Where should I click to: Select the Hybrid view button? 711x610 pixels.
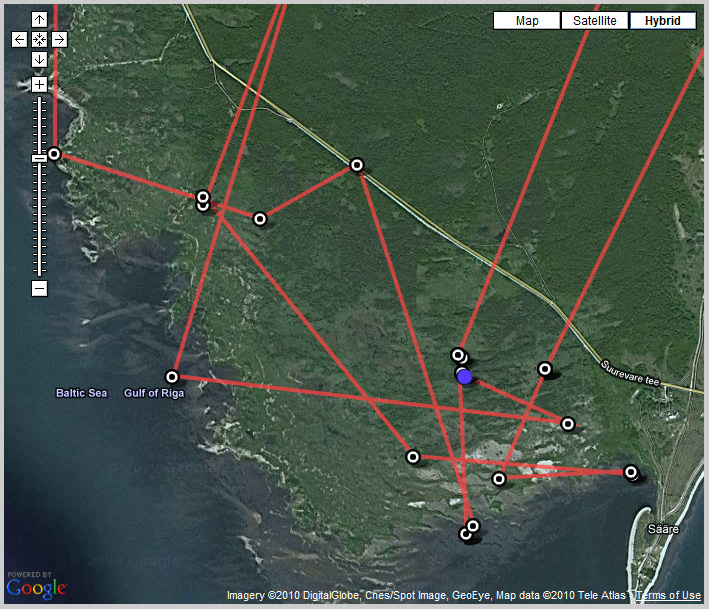662,20
